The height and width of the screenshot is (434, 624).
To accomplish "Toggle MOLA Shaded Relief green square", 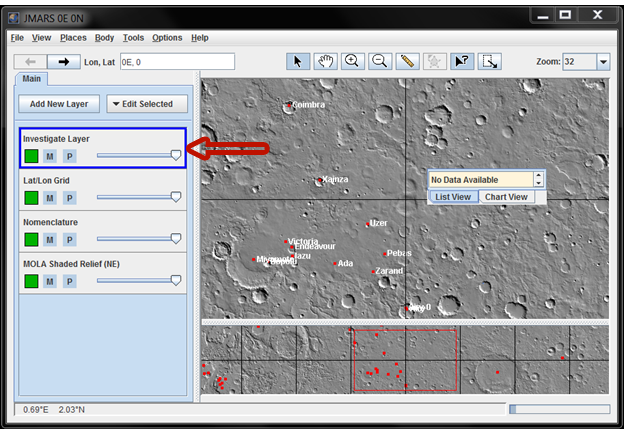I will point(31,281).
